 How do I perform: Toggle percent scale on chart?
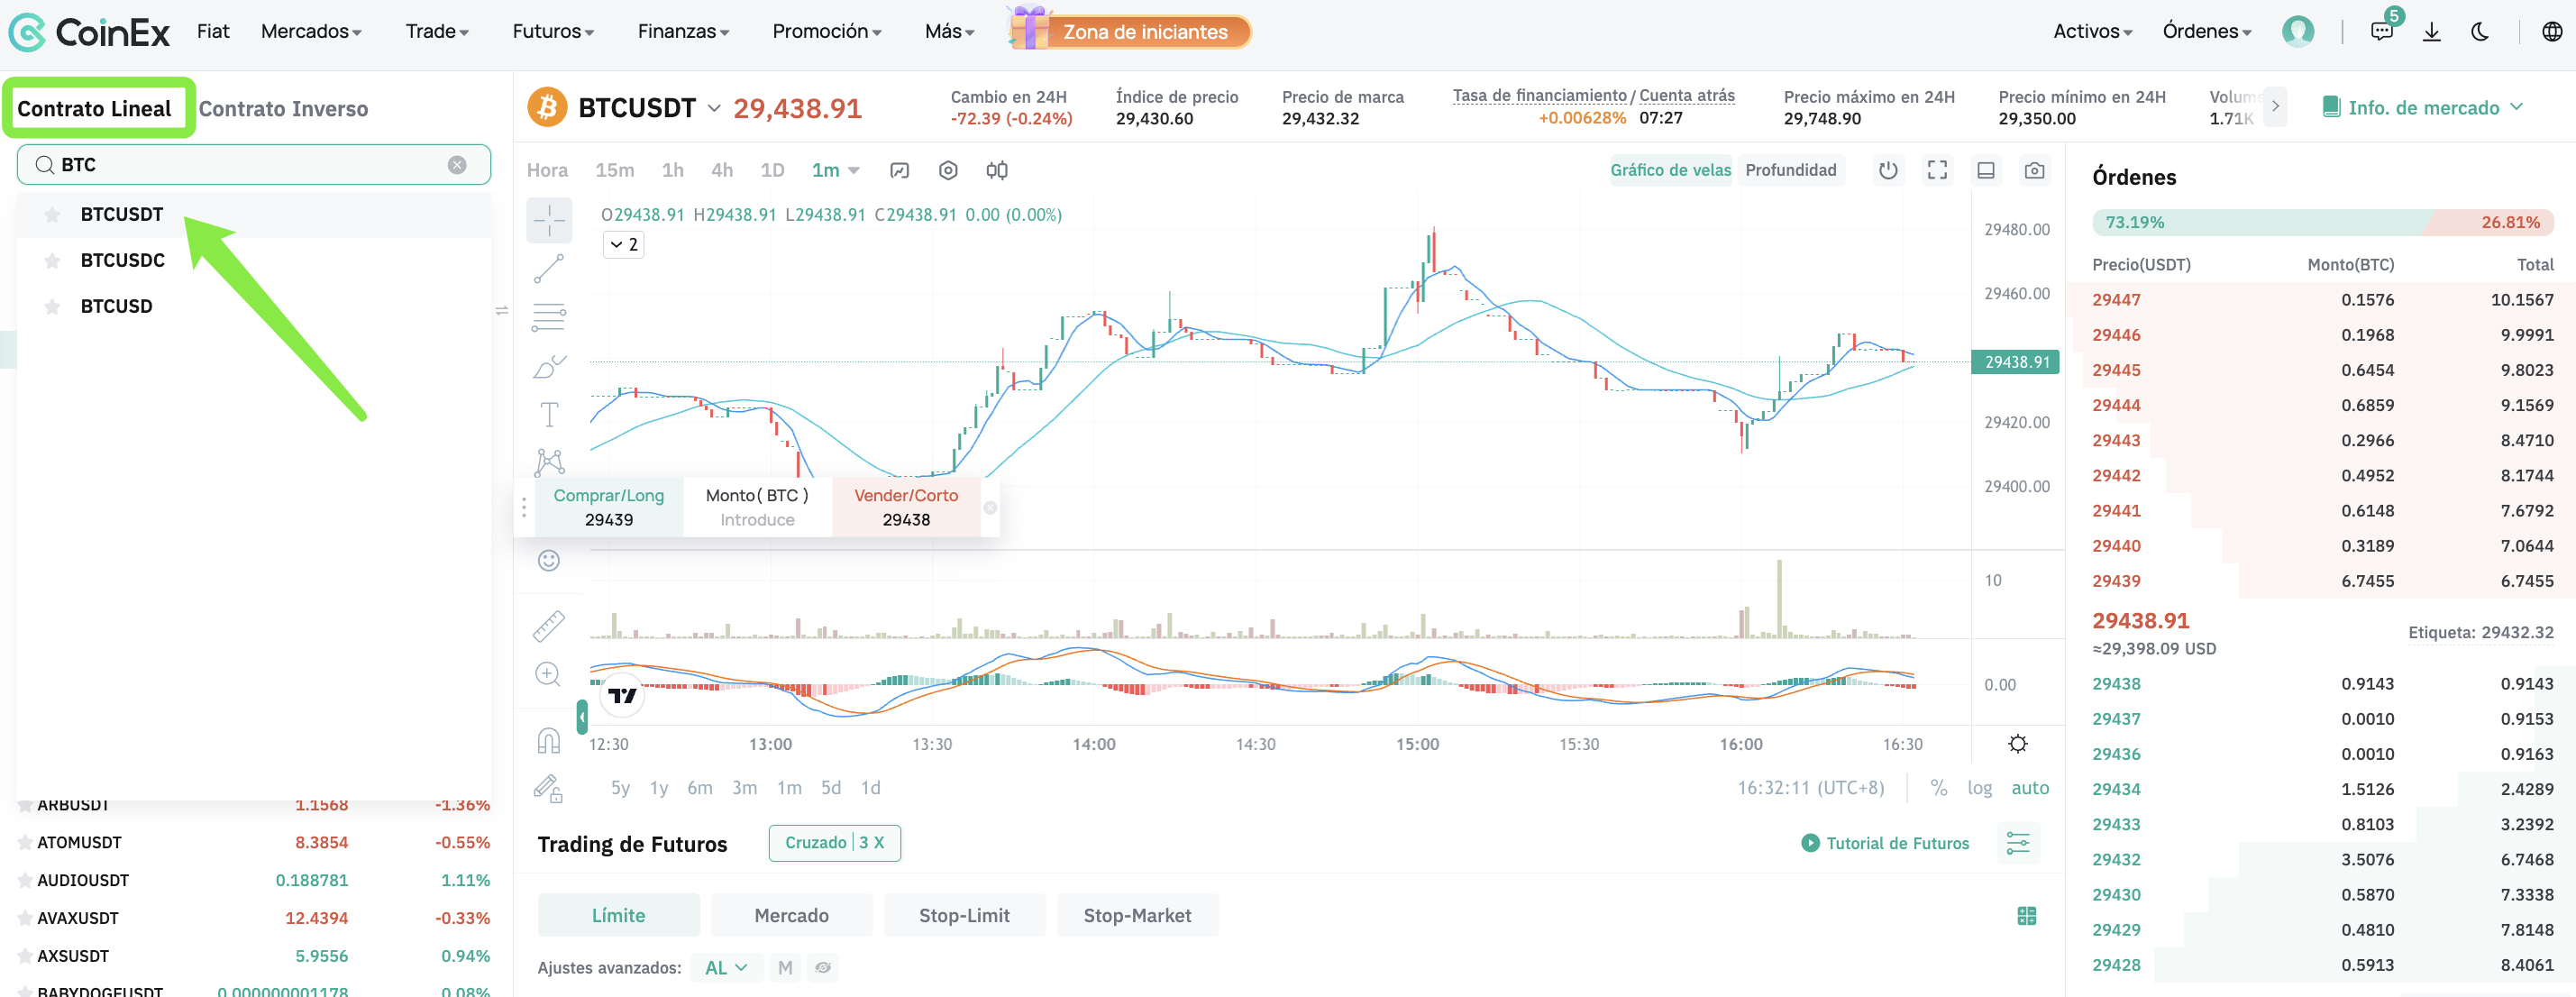pyautogui.click(x=1938, y=788)
